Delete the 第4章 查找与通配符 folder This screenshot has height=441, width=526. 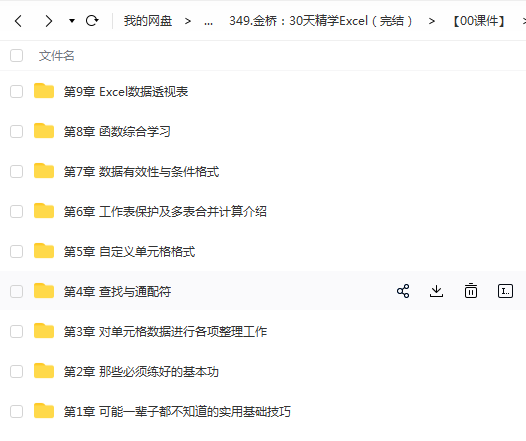click(471, 291)
